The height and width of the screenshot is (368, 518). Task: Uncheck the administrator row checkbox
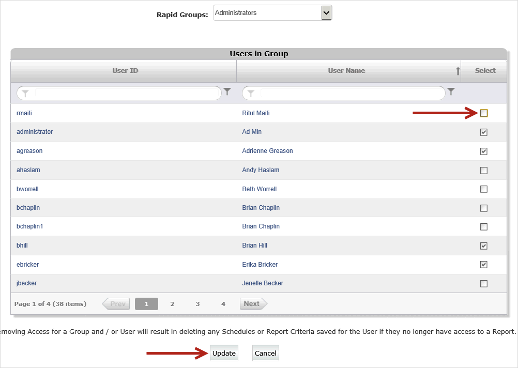click(x=484, y=132)
